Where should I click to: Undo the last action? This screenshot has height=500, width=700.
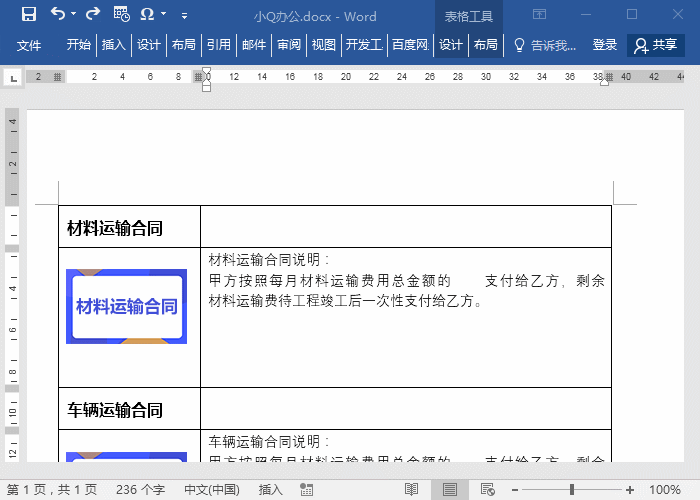pyautogui.click(x=58, y=14)
